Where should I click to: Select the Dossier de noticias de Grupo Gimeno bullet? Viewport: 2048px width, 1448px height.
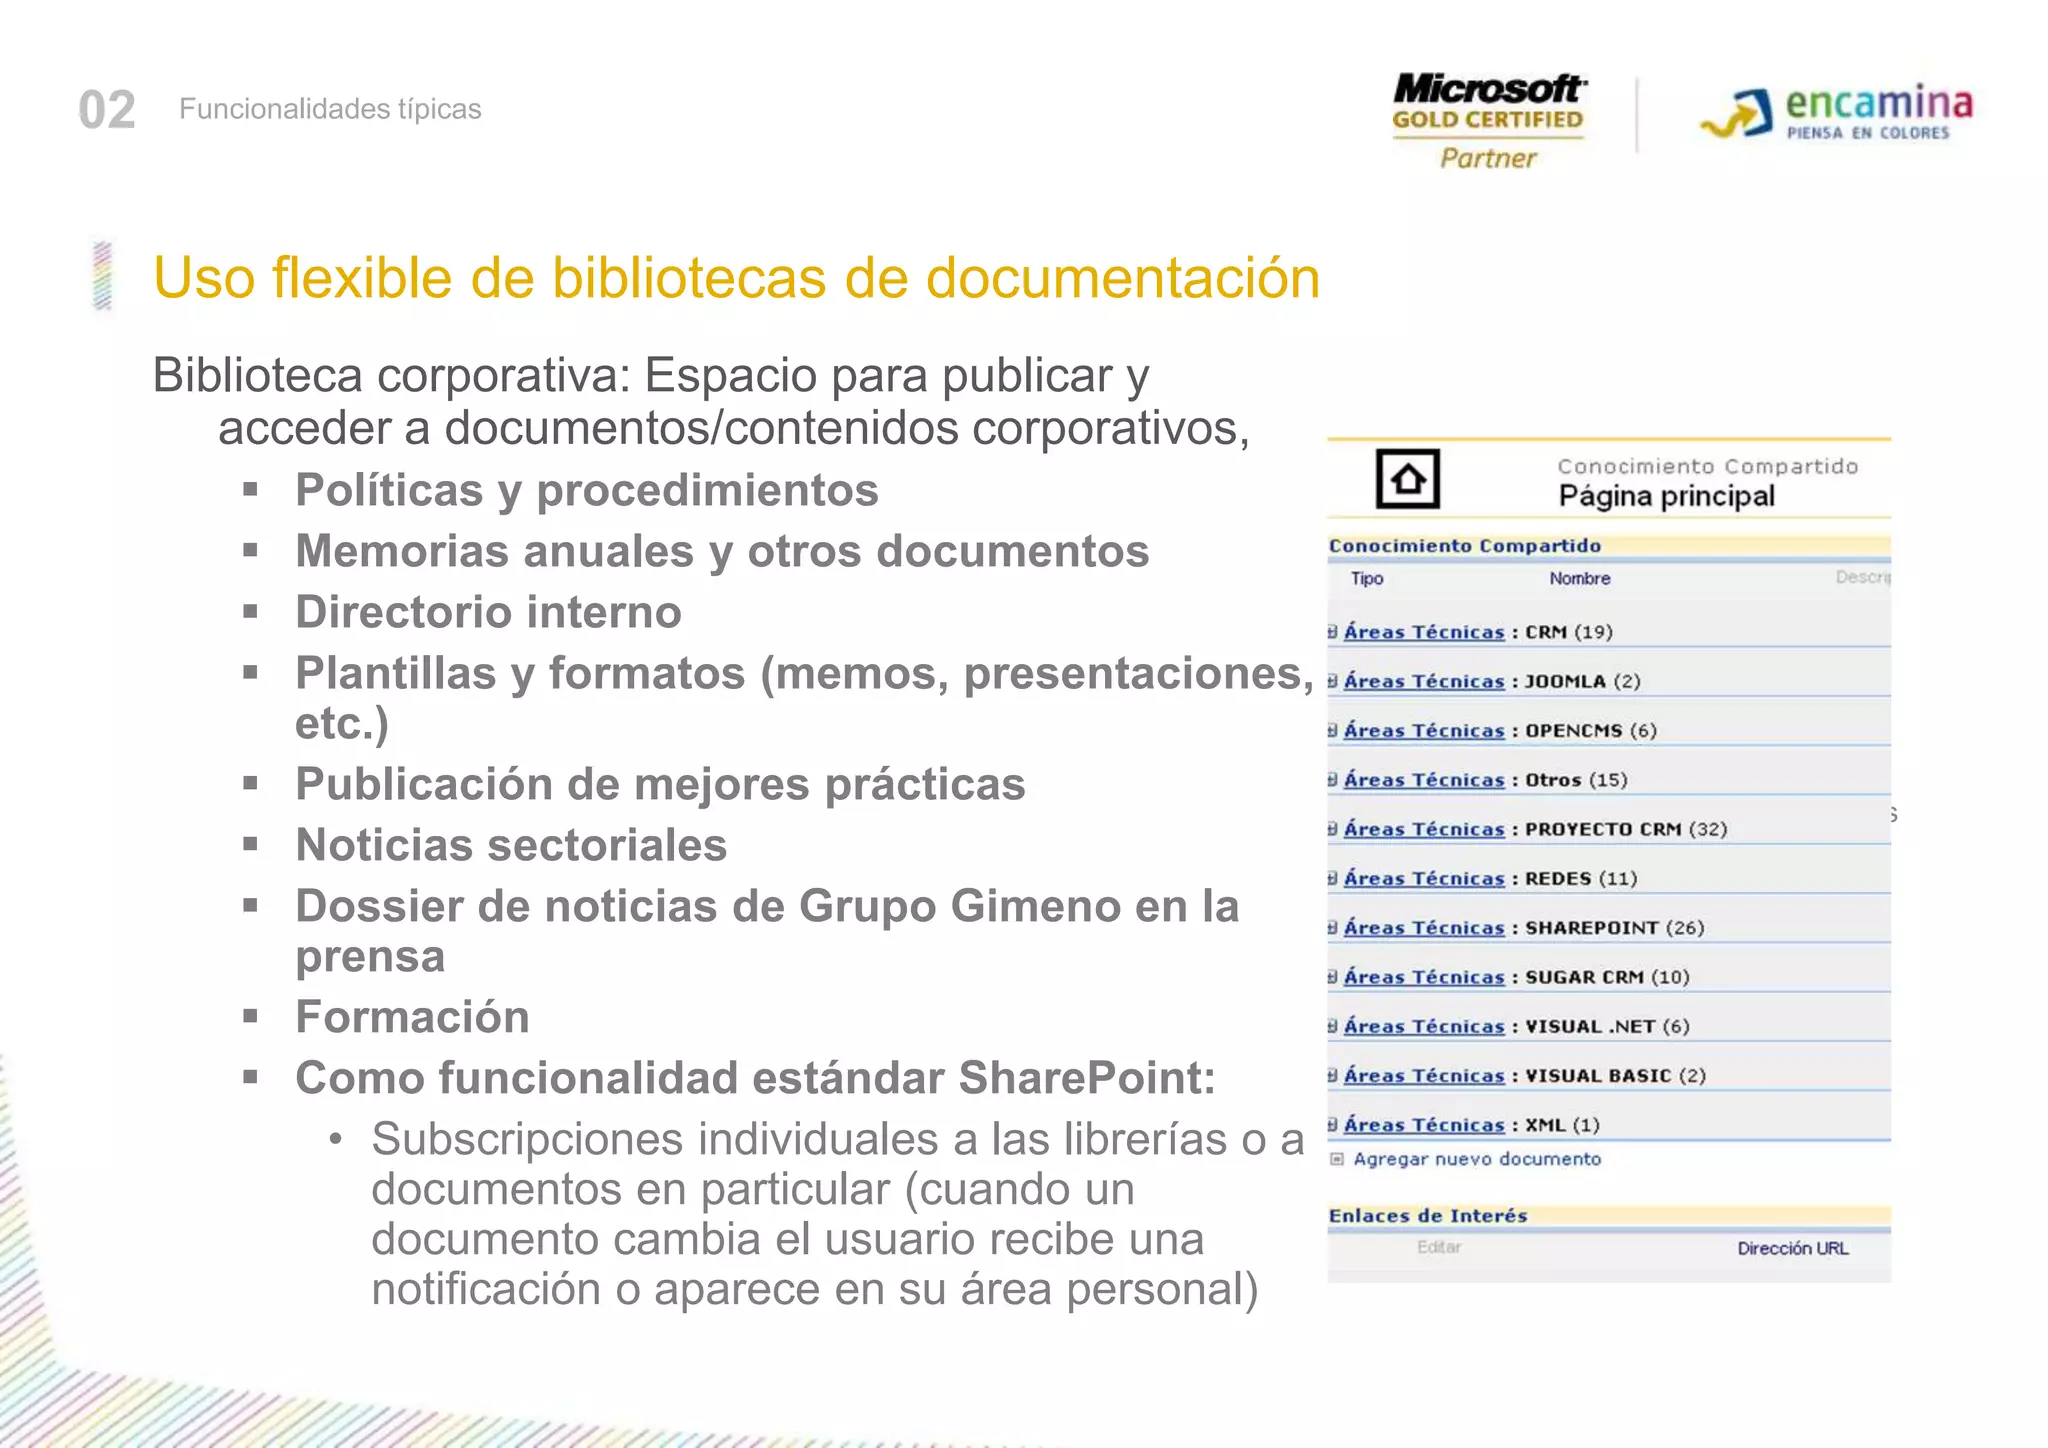click(767, 931)
